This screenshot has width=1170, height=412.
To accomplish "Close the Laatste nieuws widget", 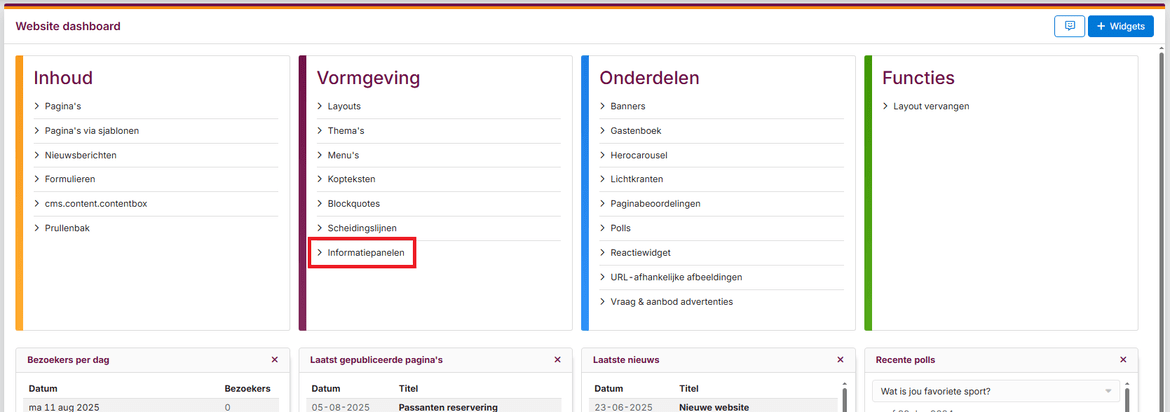I will 841,359.
